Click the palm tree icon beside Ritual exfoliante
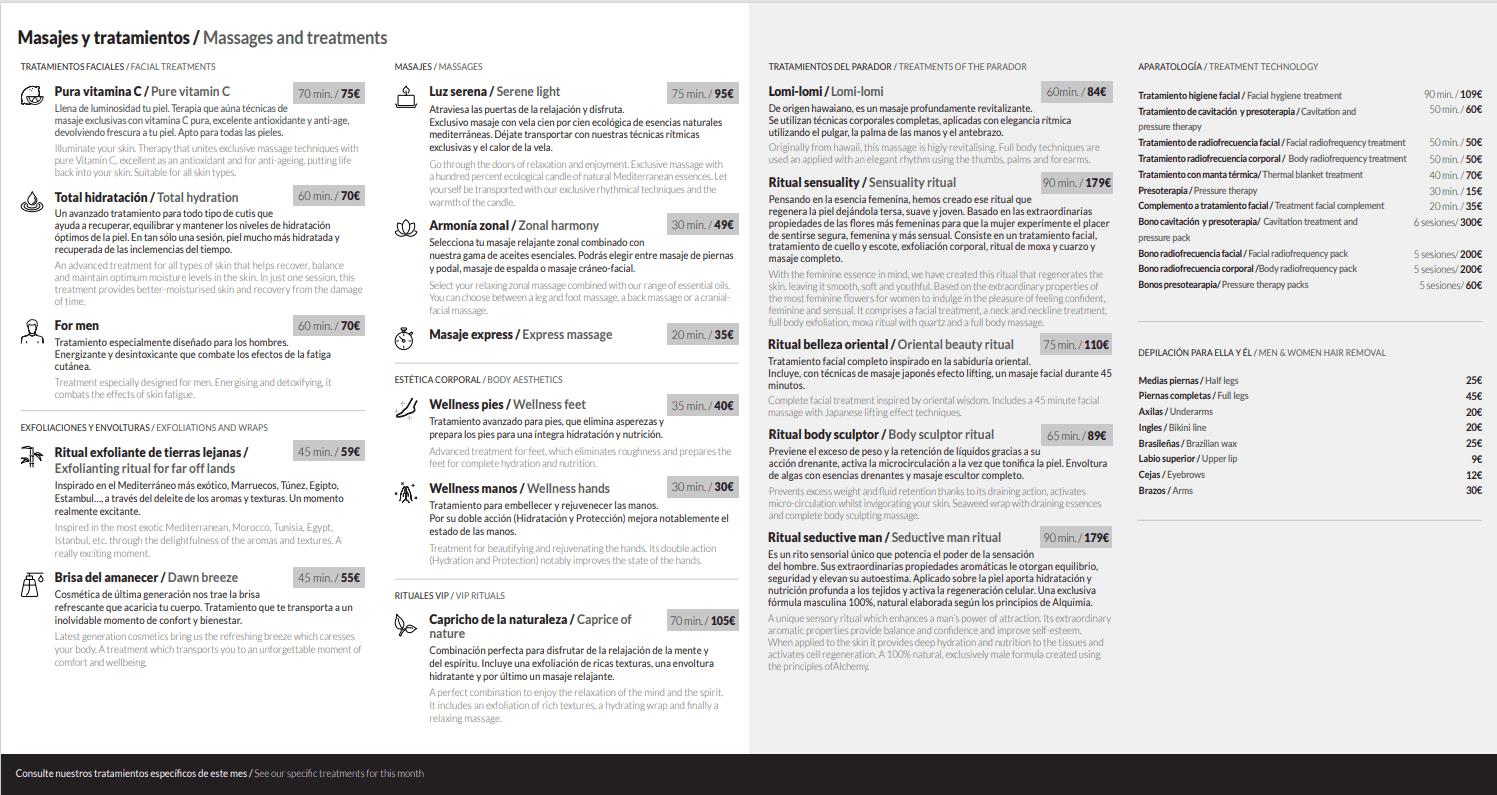Image resolution: width=1497 pixels, height=795 pixels. pos(31,457)
